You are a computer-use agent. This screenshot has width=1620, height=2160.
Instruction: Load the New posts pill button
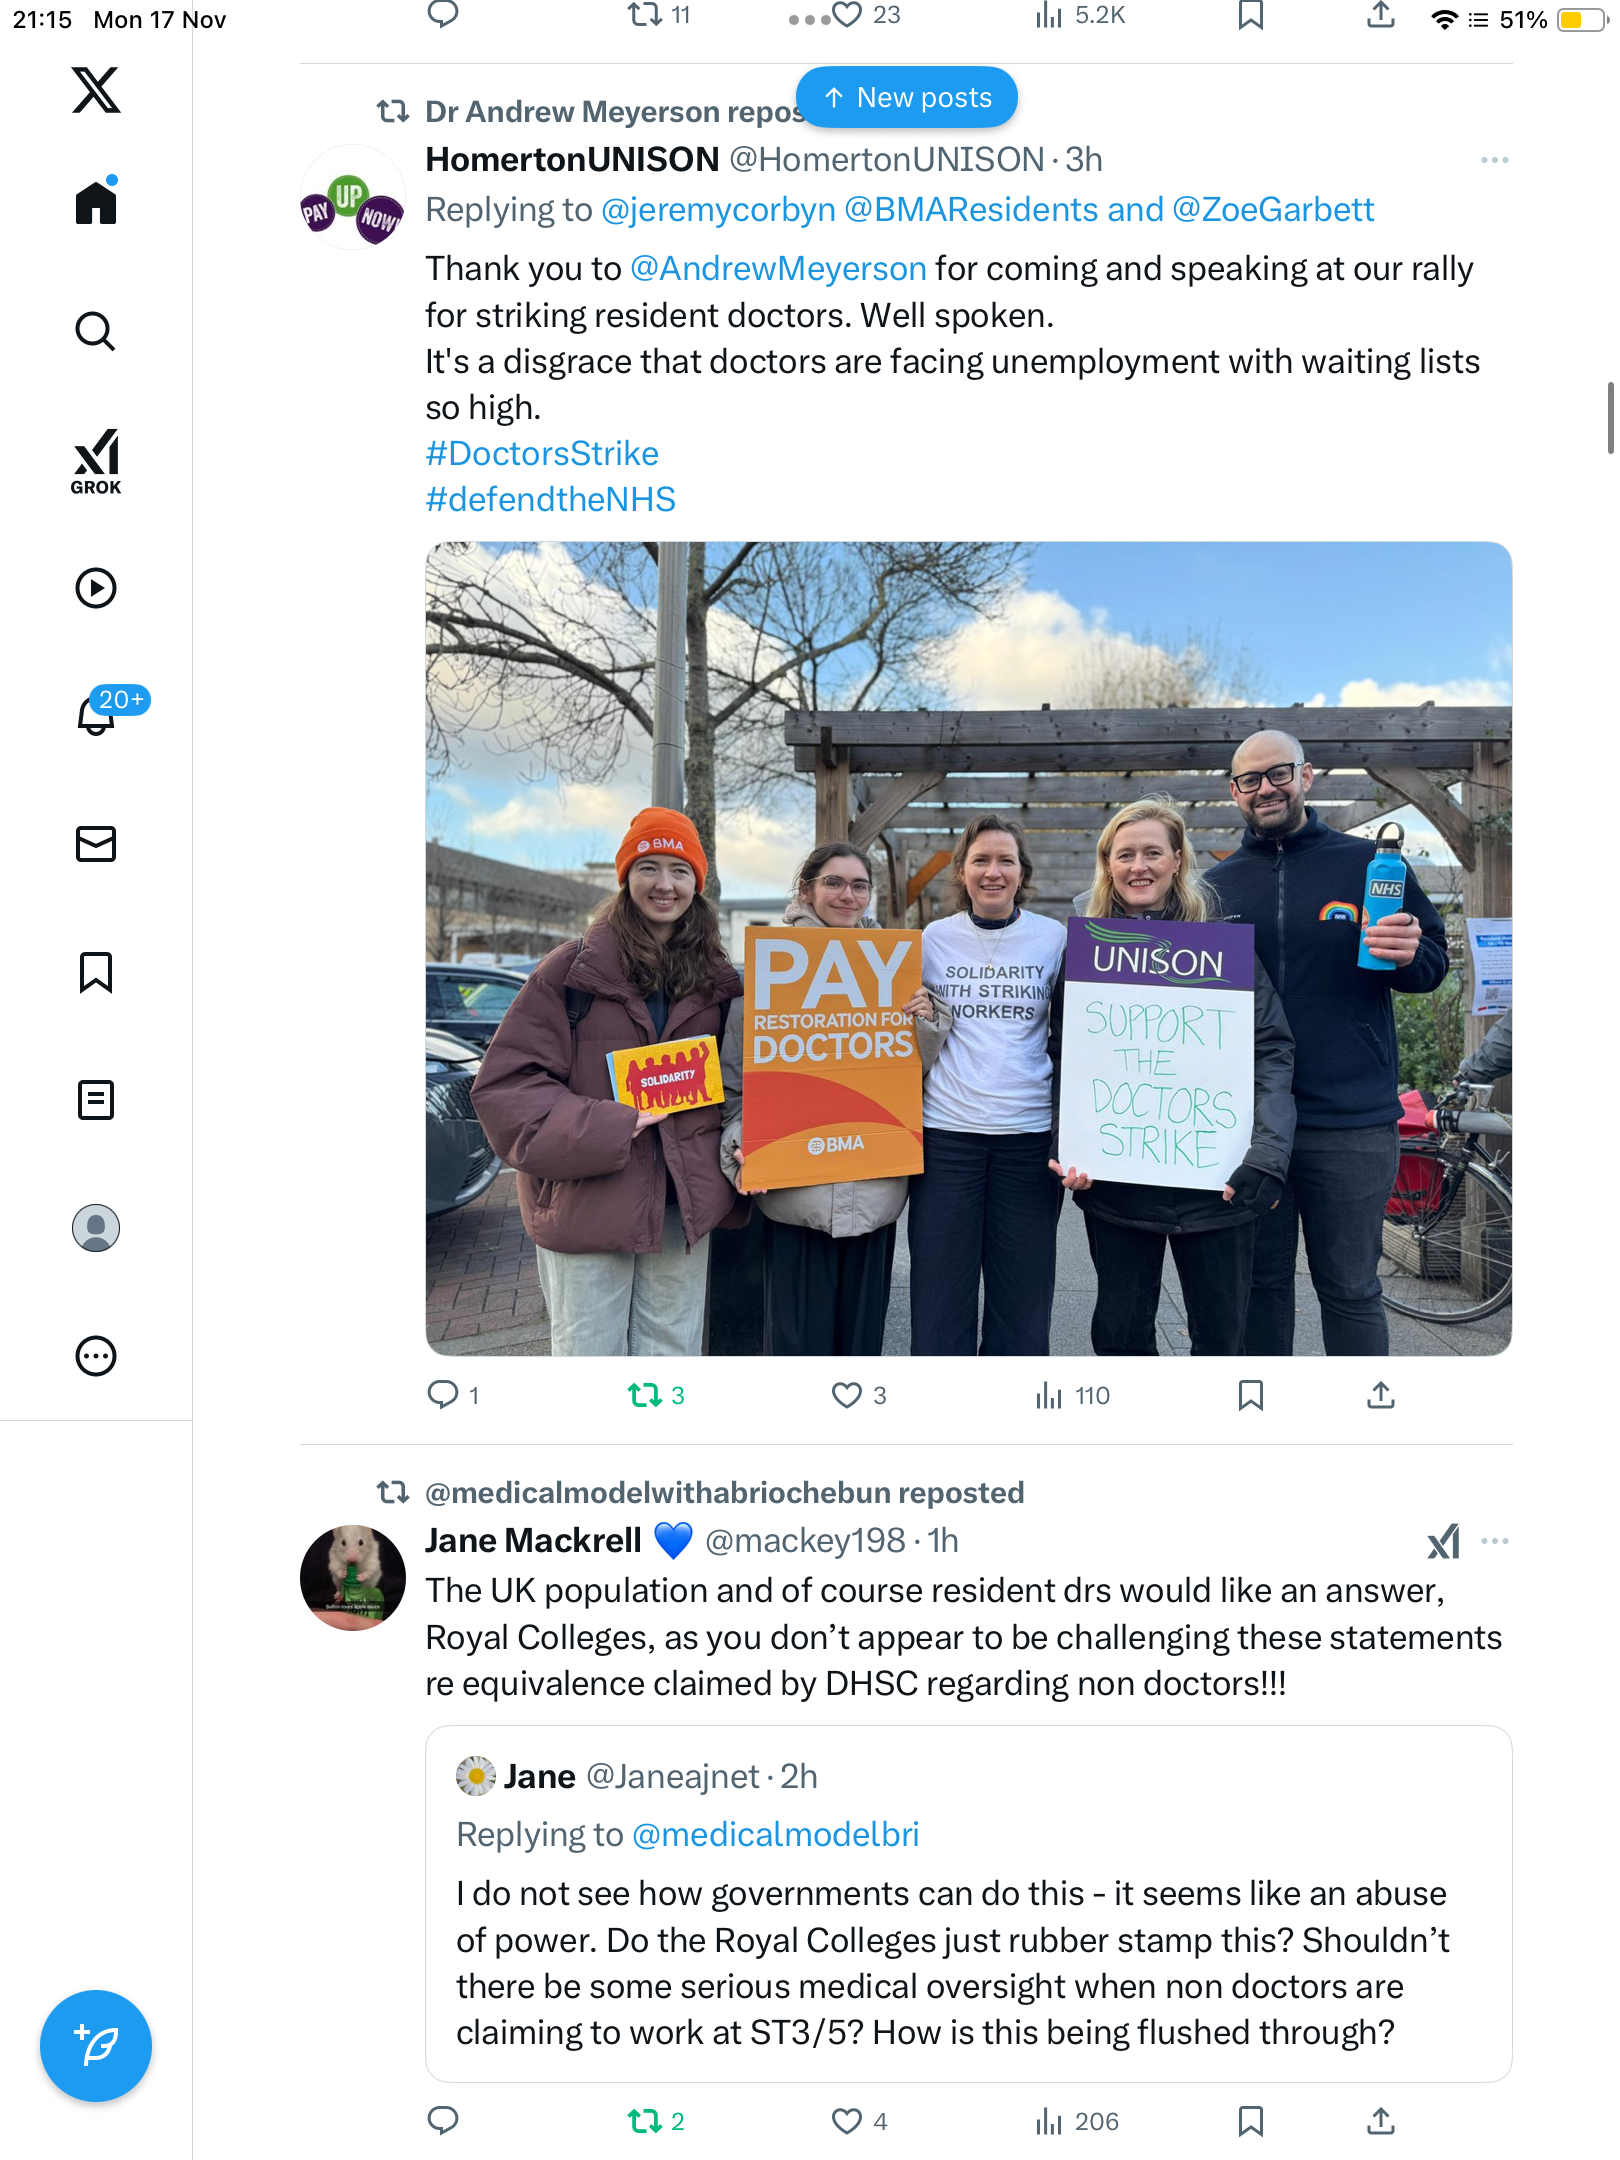point(907,97)
